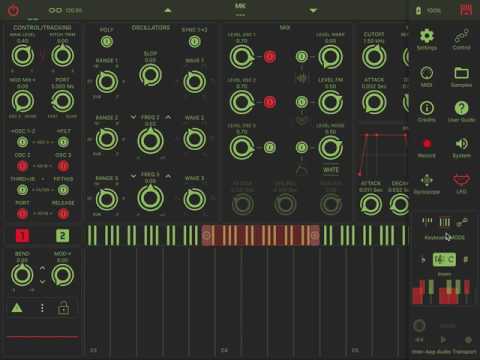
Task: Tap the red power icon at top left
Action: click(x=14, y=10)
